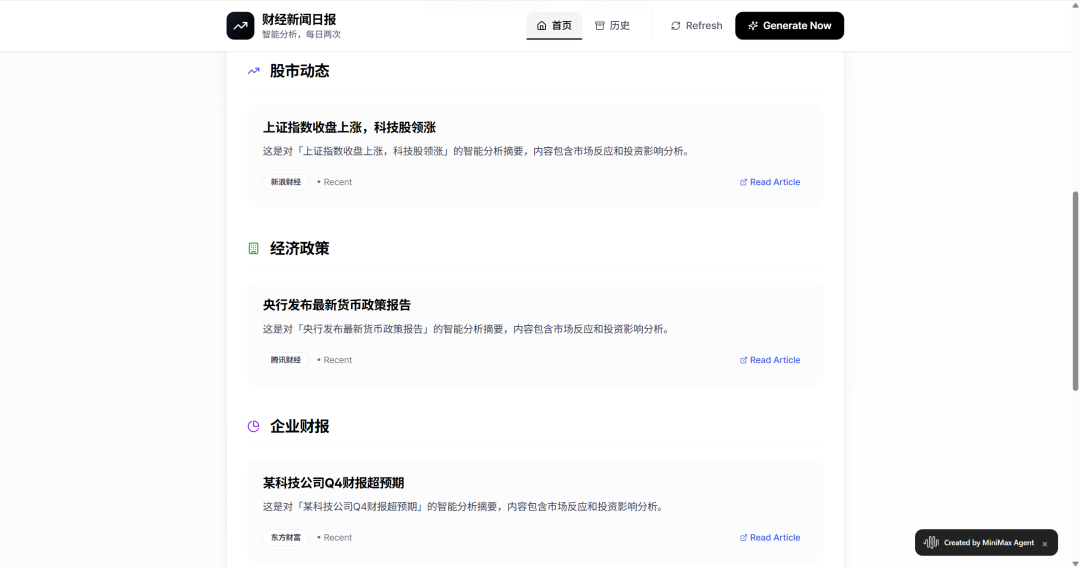Click the 腾讯财经 source tag
This screenshot has height=568, width=1080.
click(286, 359)
